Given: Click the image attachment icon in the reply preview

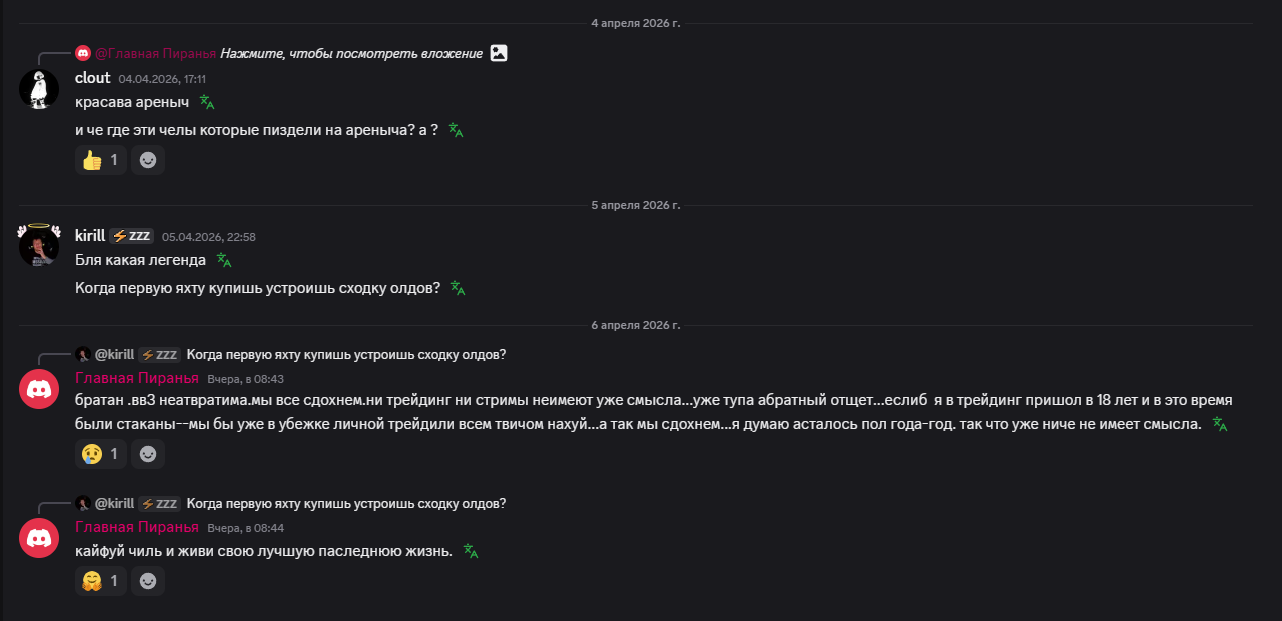Looking at the screenshot, I should tap(499, 53).
